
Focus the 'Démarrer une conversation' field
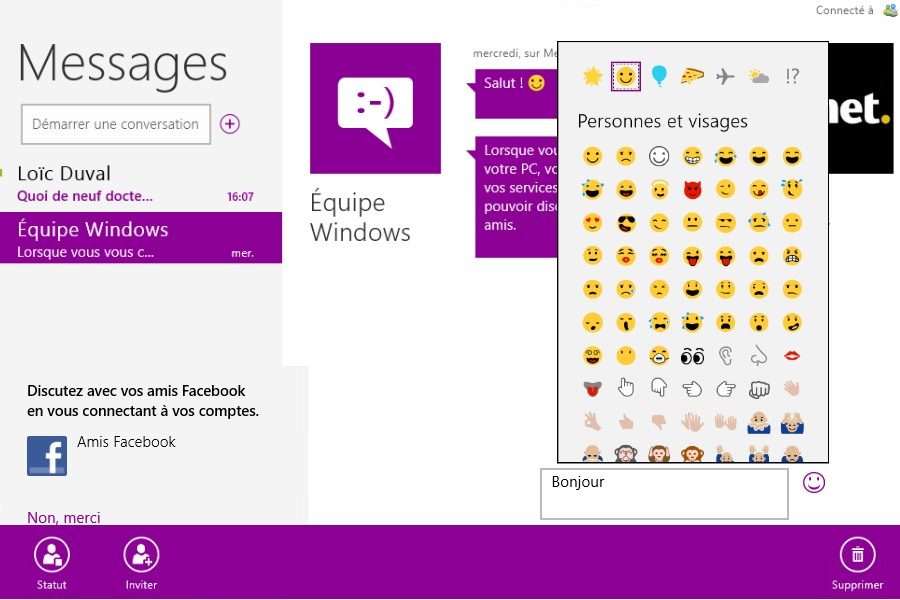(116, 124)
